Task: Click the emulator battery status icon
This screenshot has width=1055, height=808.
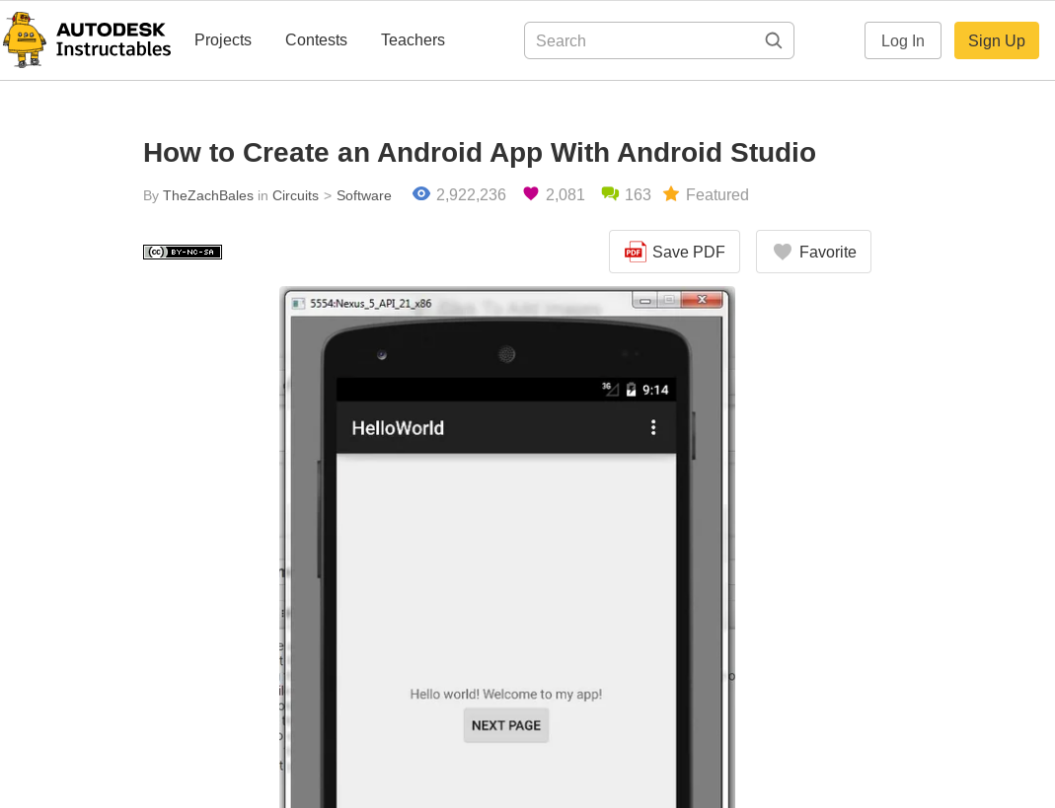Action: click(x=631, y=390)
